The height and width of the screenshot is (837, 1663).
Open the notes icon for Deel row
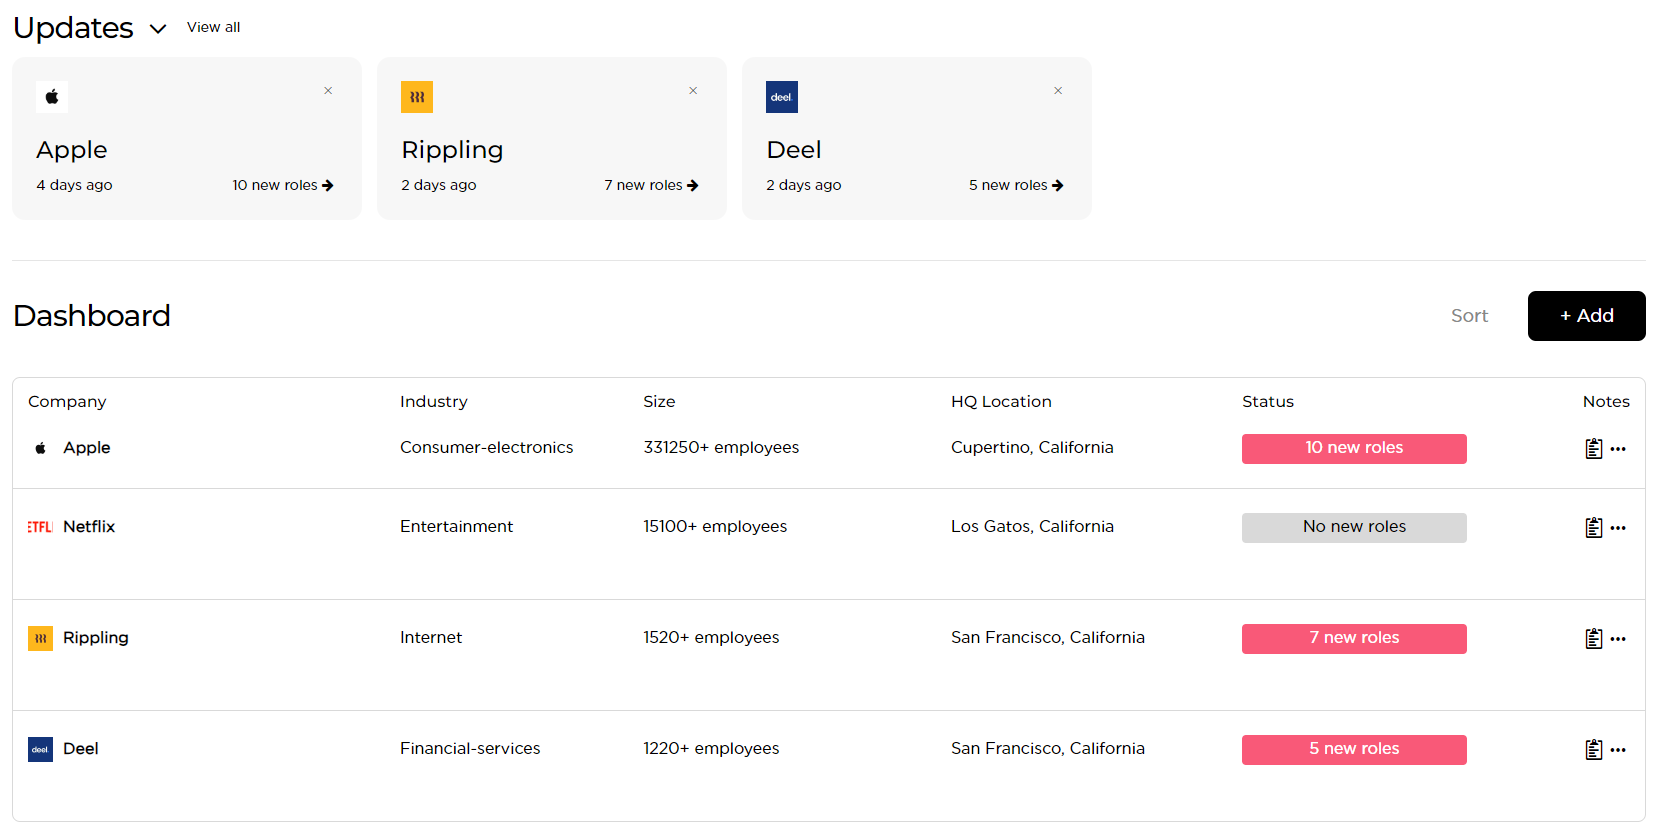[x=1594, y=750]
